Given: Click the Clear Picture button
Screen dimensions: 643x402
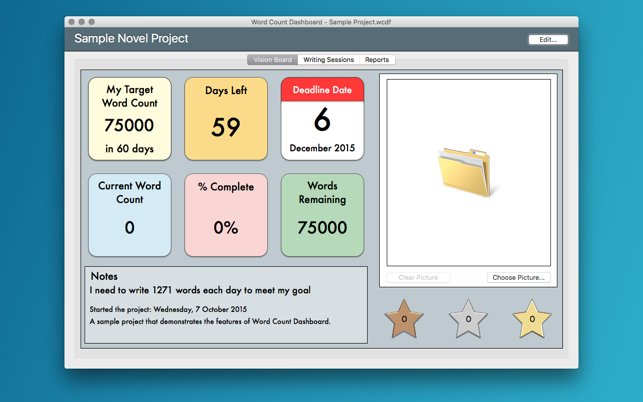Looking at the screenshot, I should [418, 278].
